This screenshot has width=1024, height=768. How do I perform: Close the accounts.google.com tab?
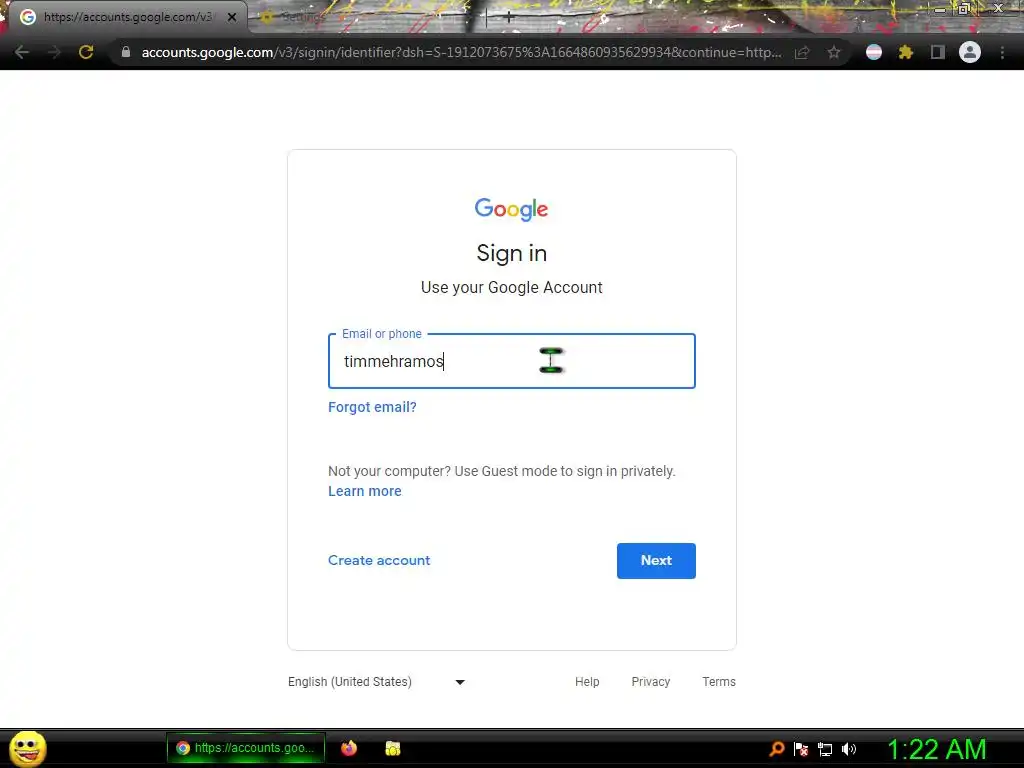pos(232,18)
